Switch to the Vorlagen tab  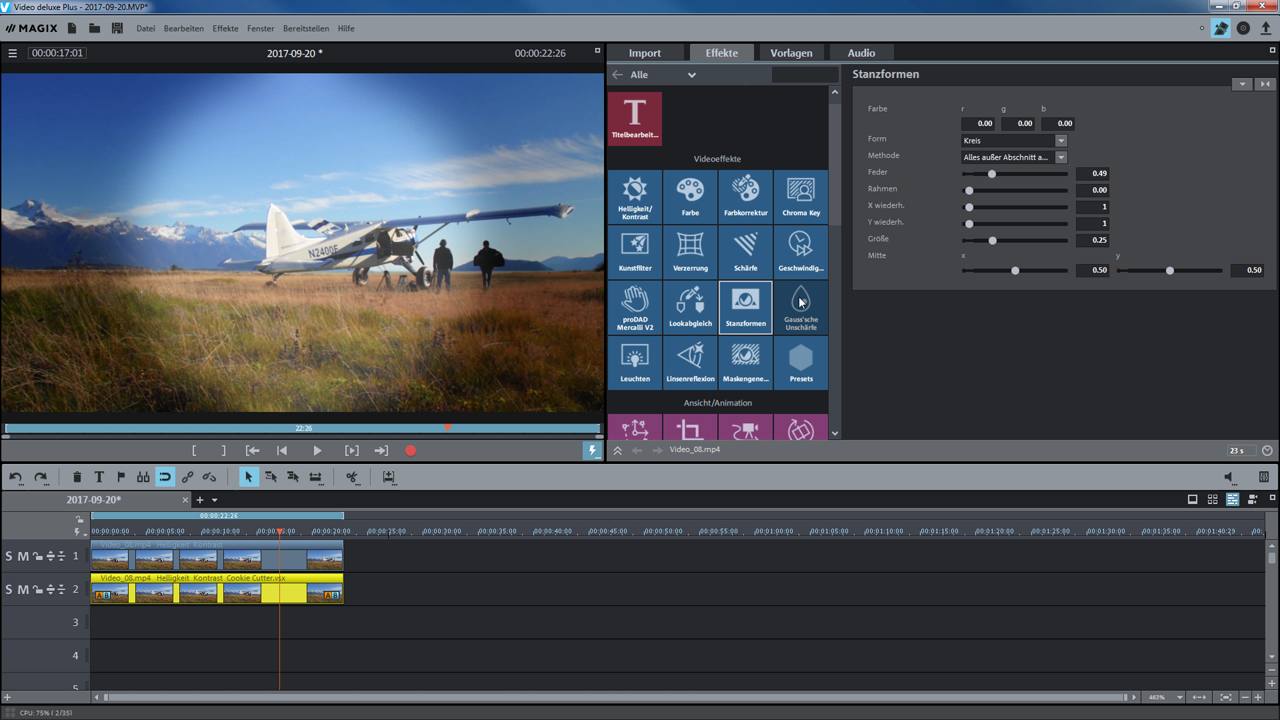pos(791,53)
